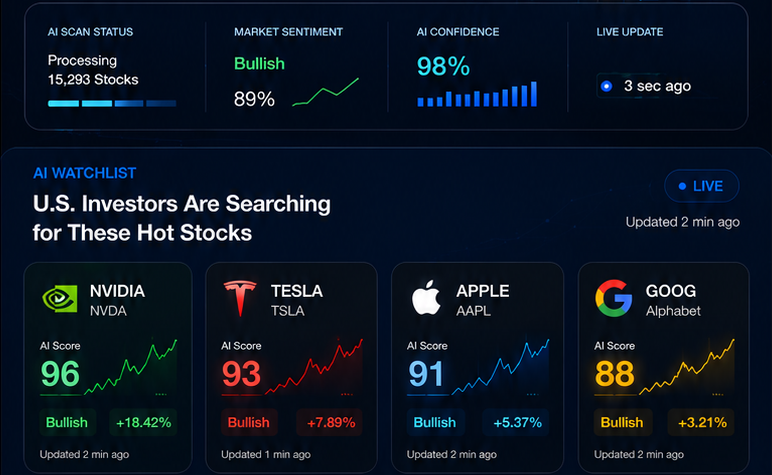Click the green Market Sentiment trend line
The image size is (772, 475).
coord(325,92)
